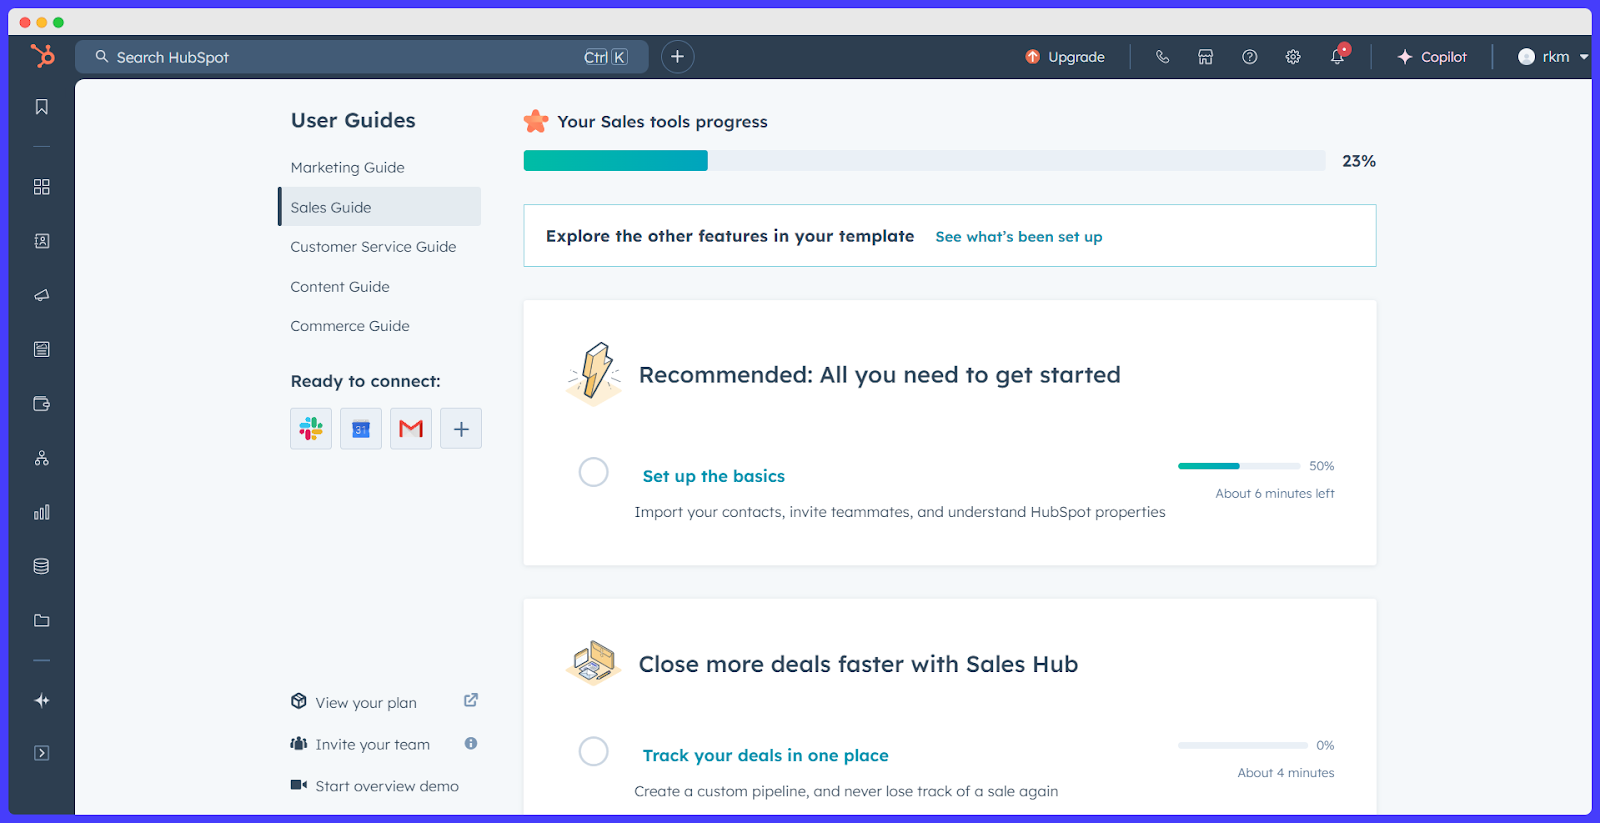Click the 'Your Sales tools progress' heading
The width and height of the screenshot is (1600, 823).
pos(663,122)
